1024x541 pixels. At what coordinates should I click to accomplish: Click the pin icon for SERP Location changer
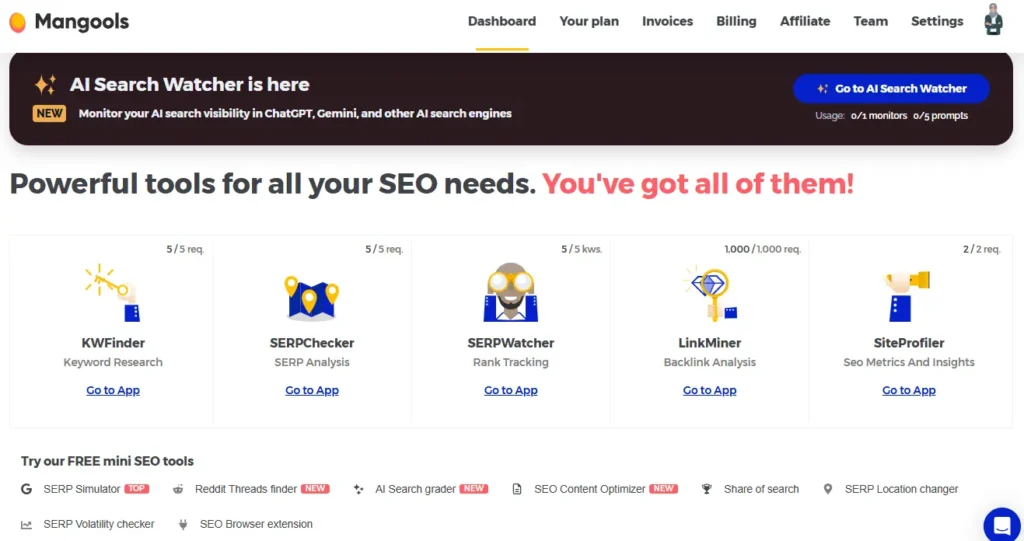click(827, 489)
